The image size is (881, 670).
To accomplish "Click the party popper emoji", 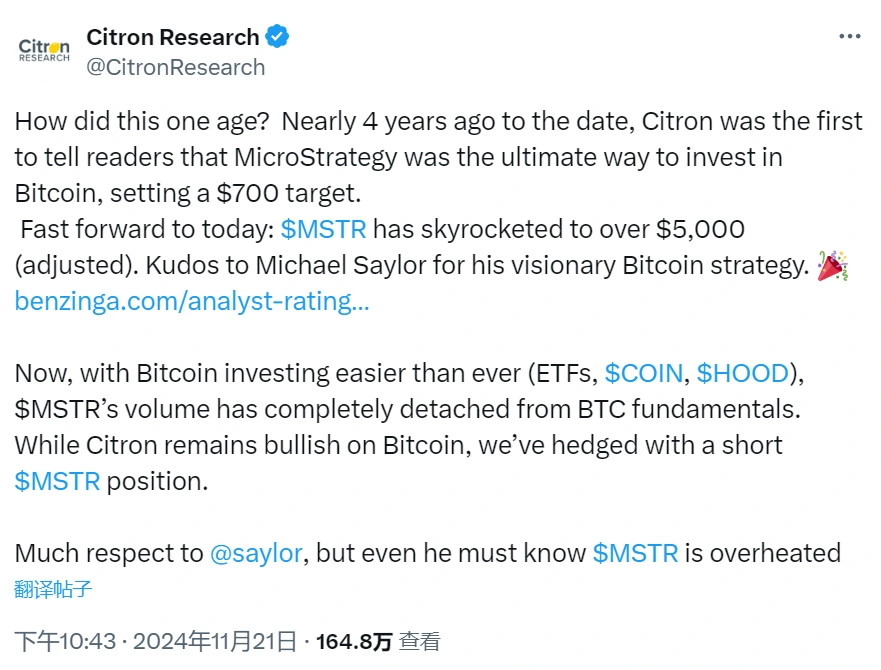I will tap(833, 265).
